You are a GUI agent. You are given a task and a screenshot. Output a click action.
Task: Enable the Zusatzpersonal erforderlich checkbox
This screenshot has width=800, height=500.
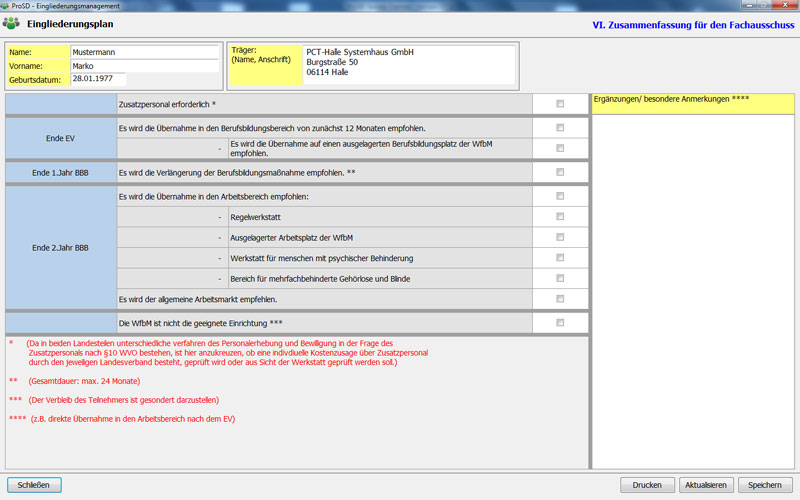pos(560,103)
